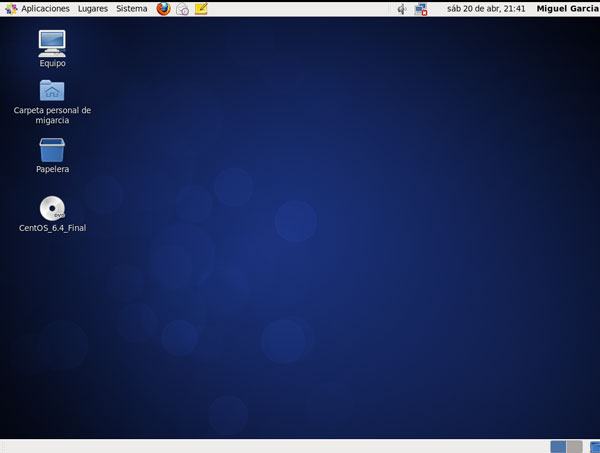Open the Miguel Garcia user menu
600x453 pixels.
[568, 8]
